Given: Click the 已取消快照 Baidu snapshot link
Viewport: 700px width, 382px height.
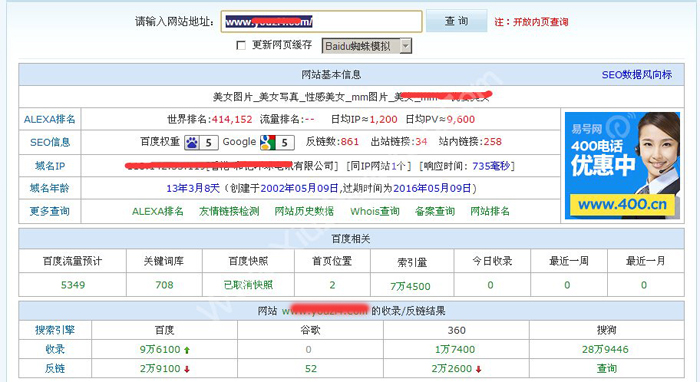Looking at the screenshot, I should [x=248, y=285].
